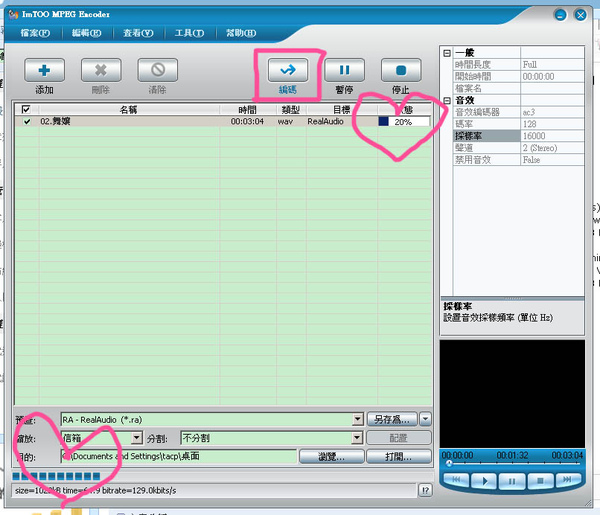Click the 添加 (Add) plus icon

[x=44, y=70]
